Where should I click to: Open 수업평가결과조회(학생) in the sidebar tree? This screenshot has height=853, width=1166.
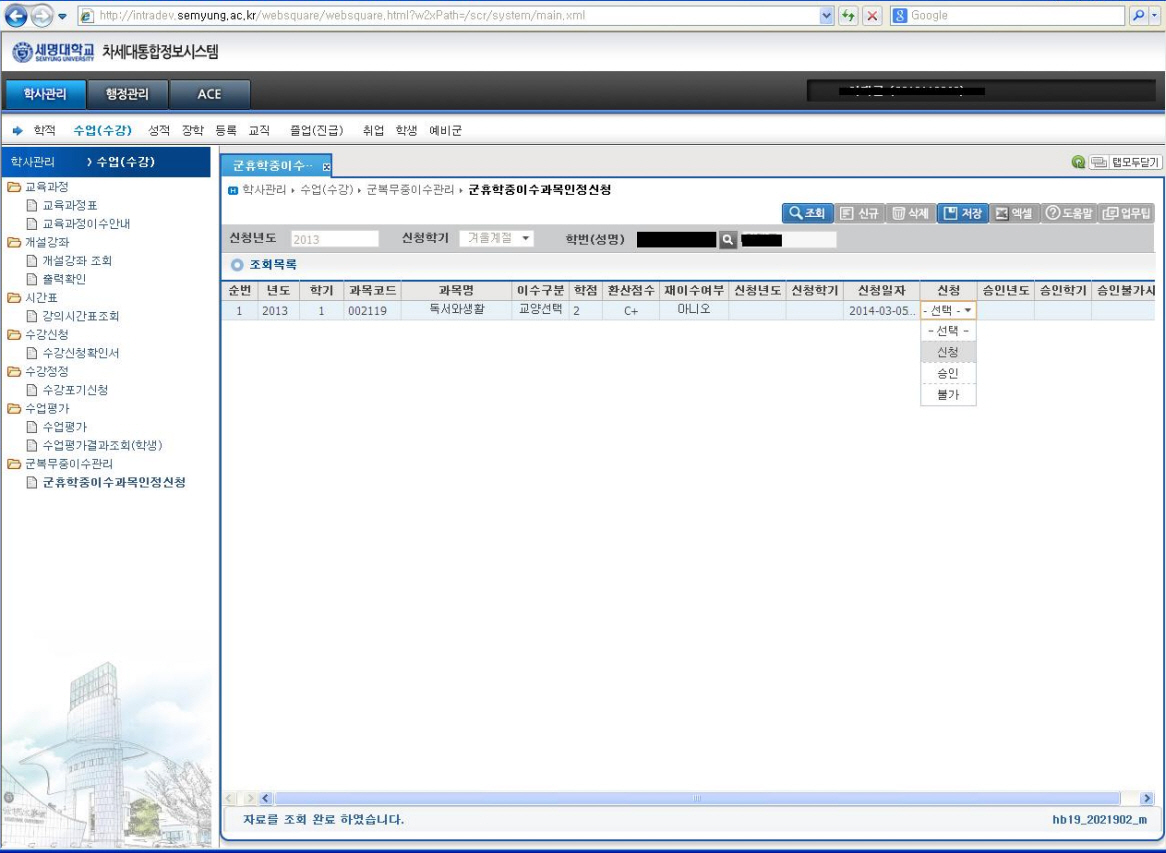coord(103,445)
